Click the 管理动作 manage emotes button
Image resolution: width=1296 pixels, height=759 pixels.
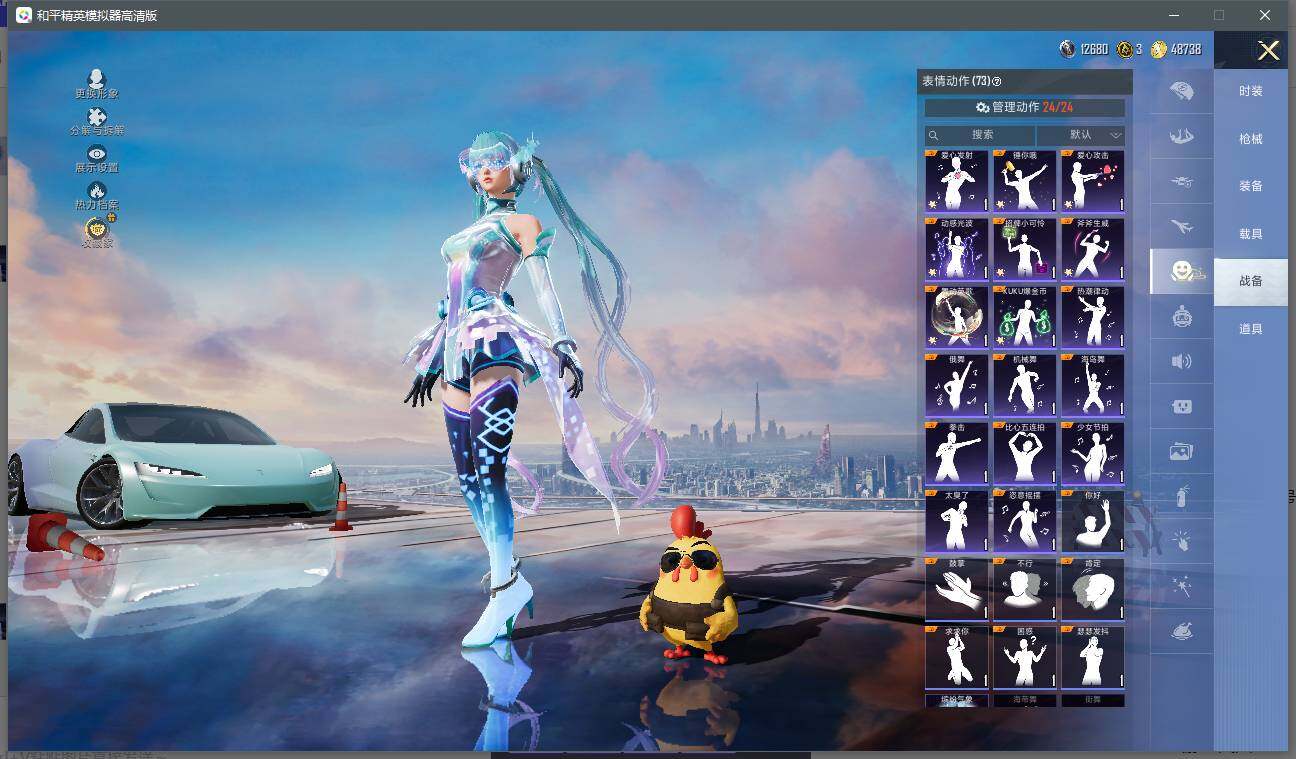tap(1025, 108)
